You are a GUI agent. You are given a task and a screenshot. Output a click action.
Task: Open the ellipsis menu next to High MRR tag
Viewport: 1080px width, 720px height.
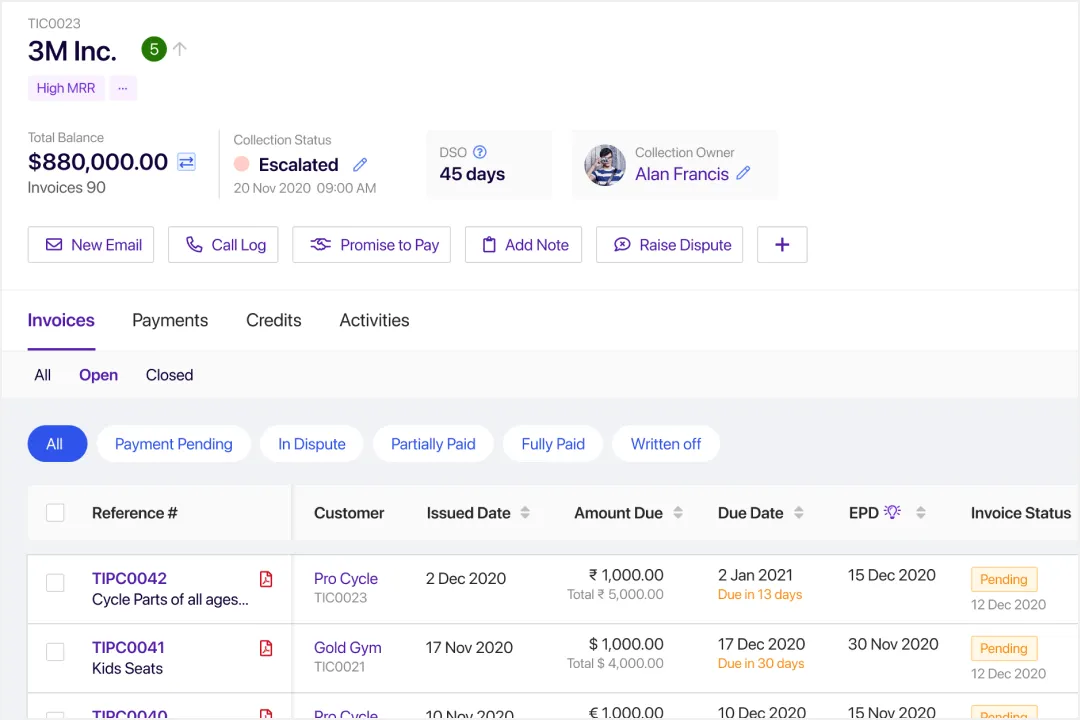(122, 88)
